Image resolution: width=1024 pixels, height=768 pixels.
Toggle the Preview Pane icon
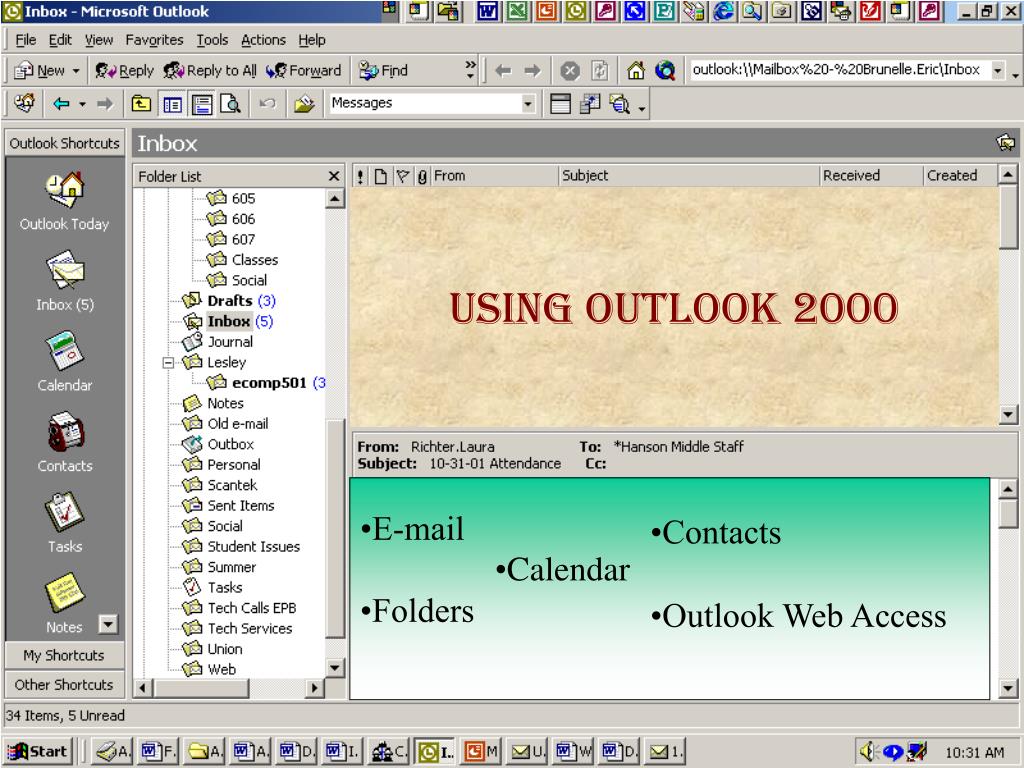202,104
